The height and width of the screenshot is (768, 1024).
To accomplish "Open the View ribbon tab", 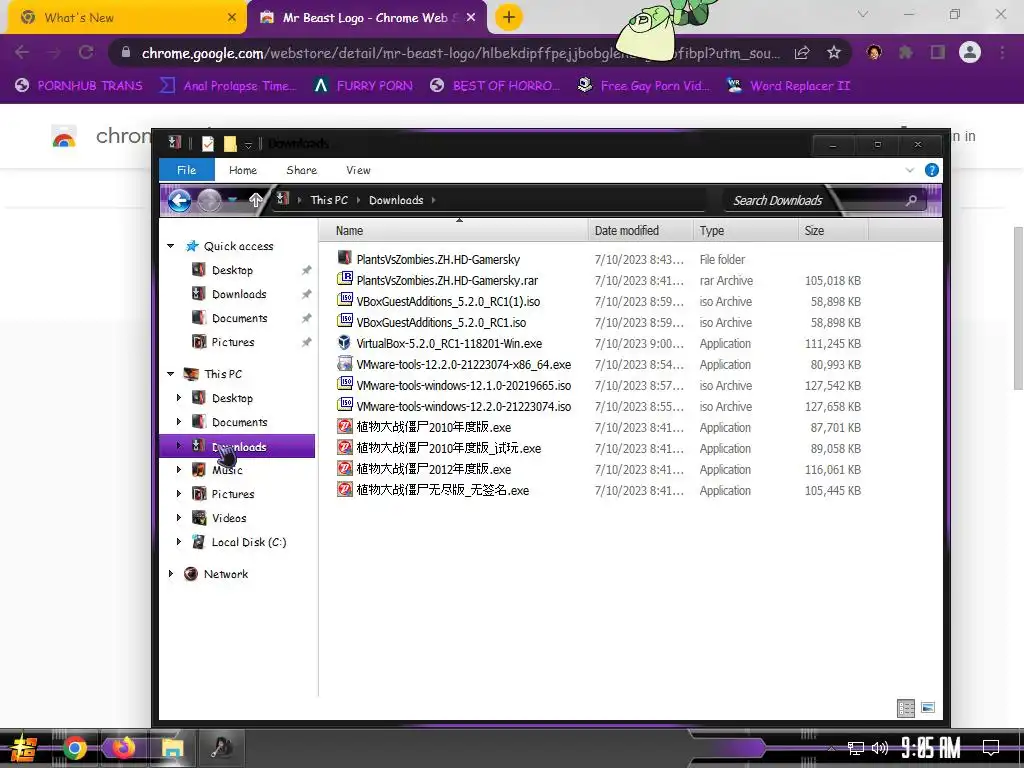I will click(358, 170).
